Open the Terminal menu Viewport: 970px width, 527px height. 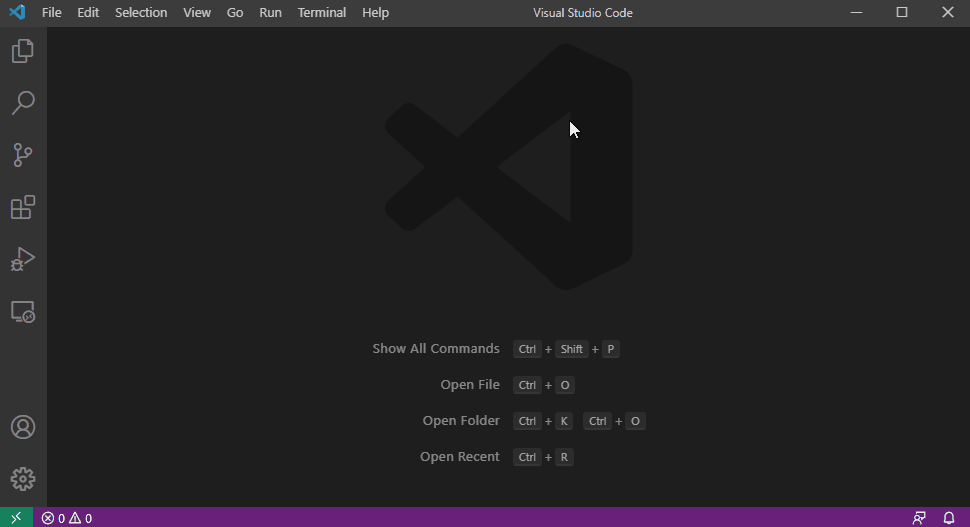[322, 12]
